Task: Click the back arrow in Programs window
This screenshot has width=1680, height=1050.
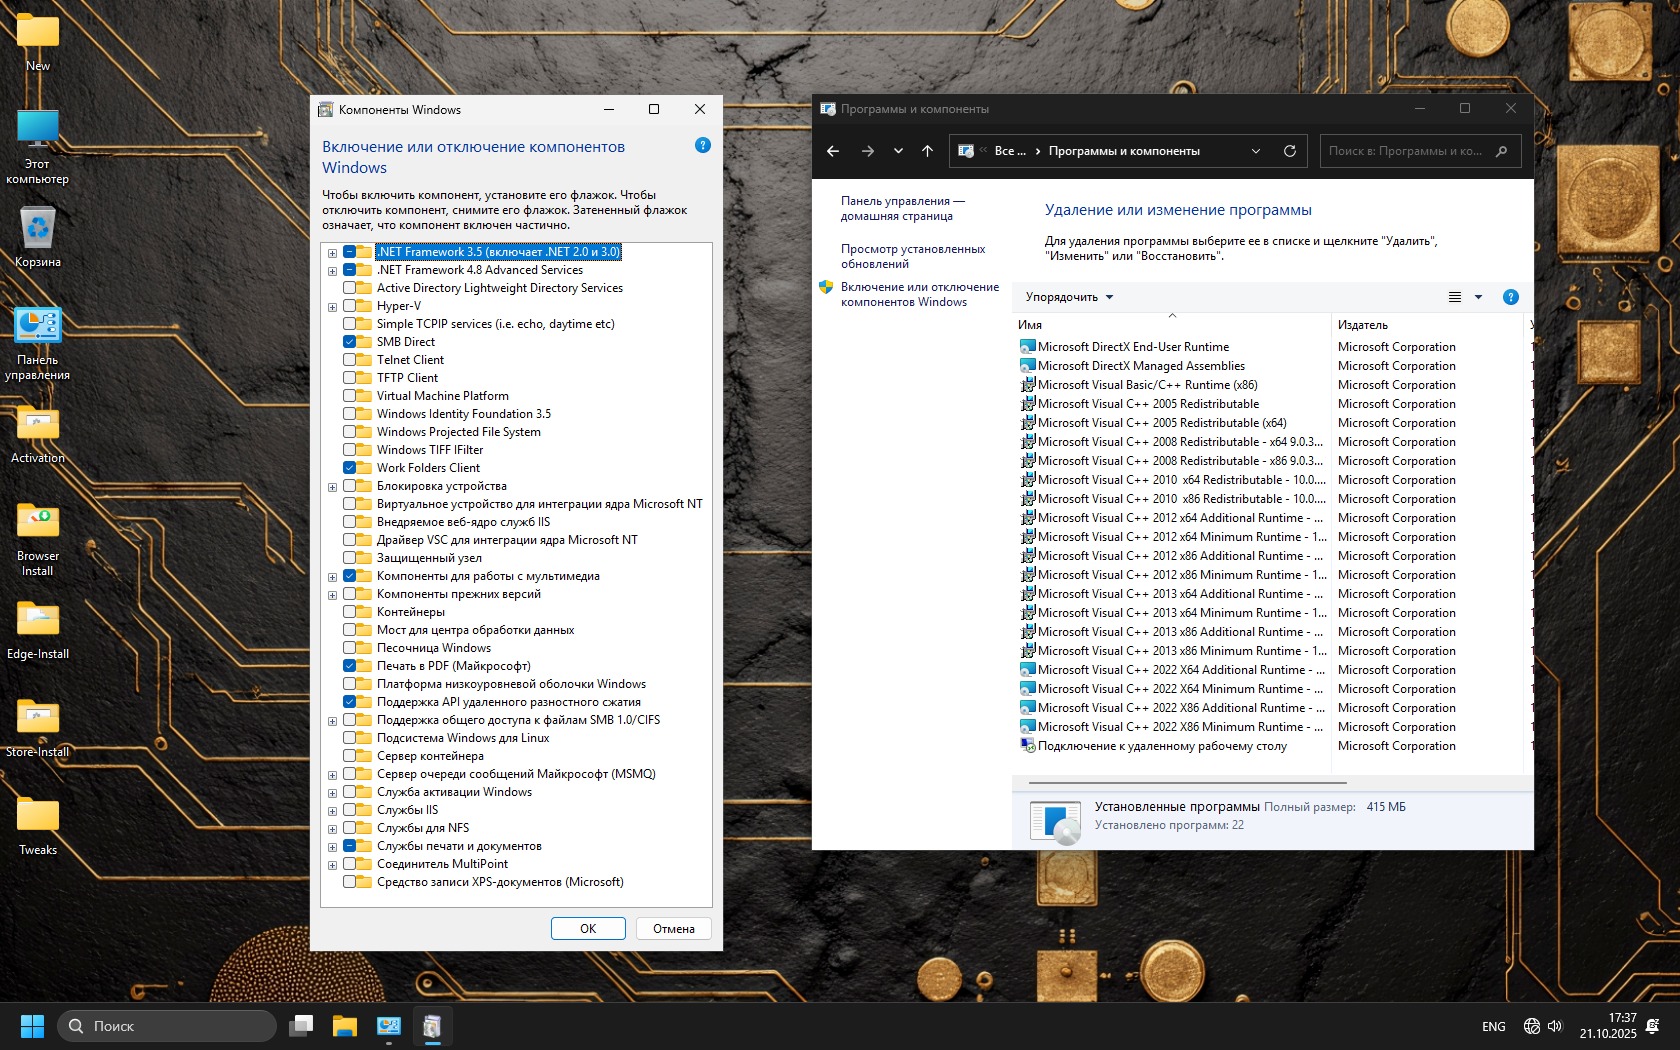Action: 833,151
